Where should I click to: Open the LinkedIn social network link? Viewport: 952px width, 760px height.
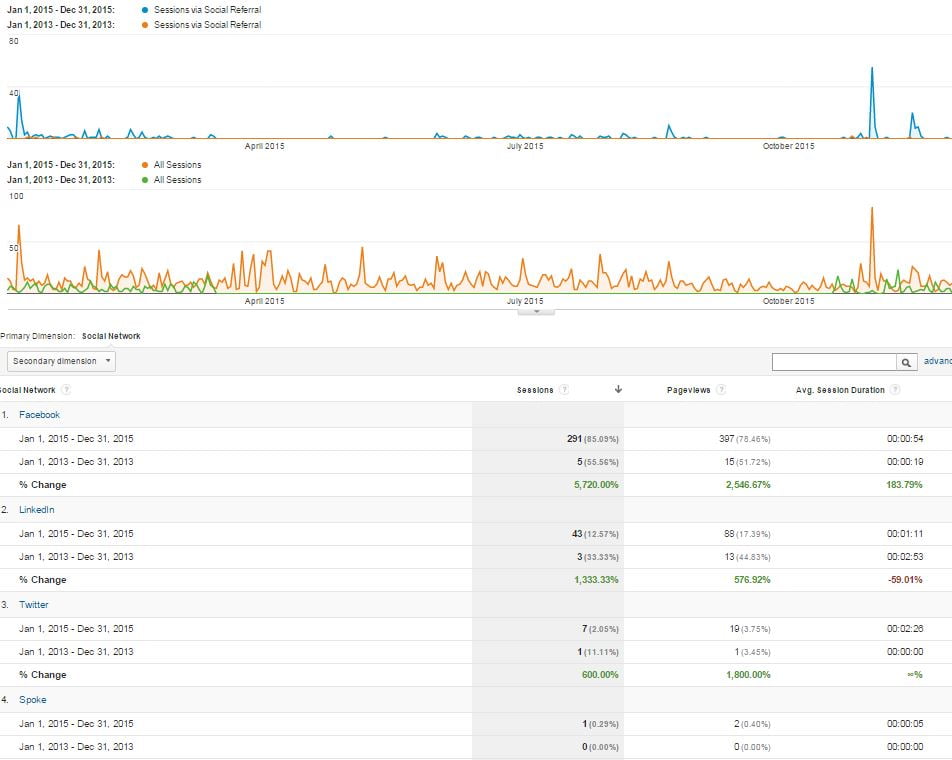pyautogui.click(x=37, y=510)
